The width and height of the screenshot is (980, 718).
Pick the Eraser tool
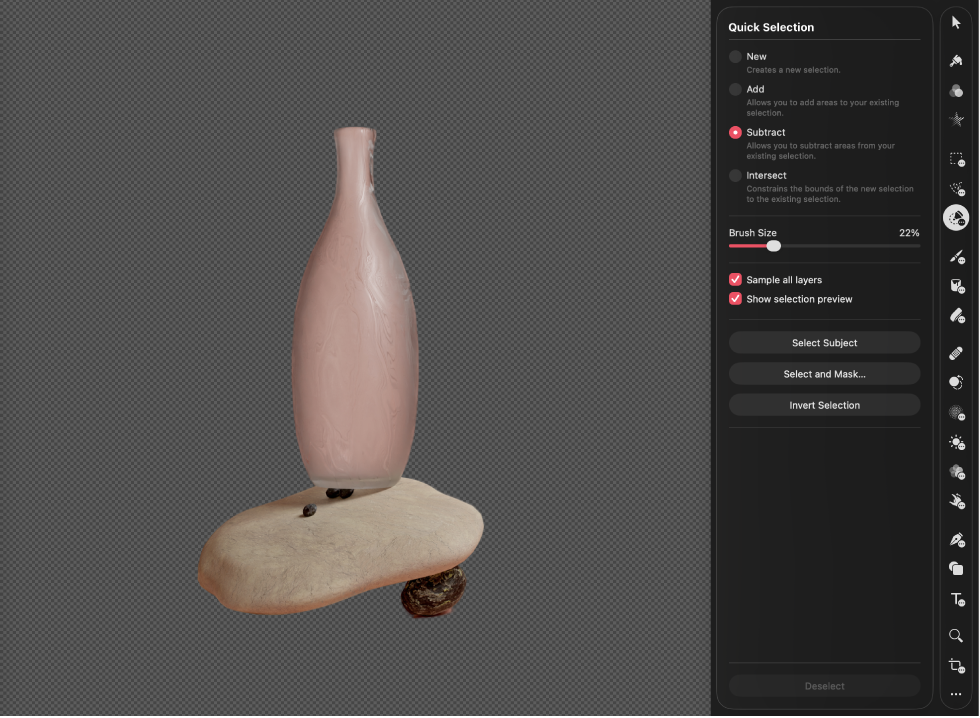pos(956,316)
